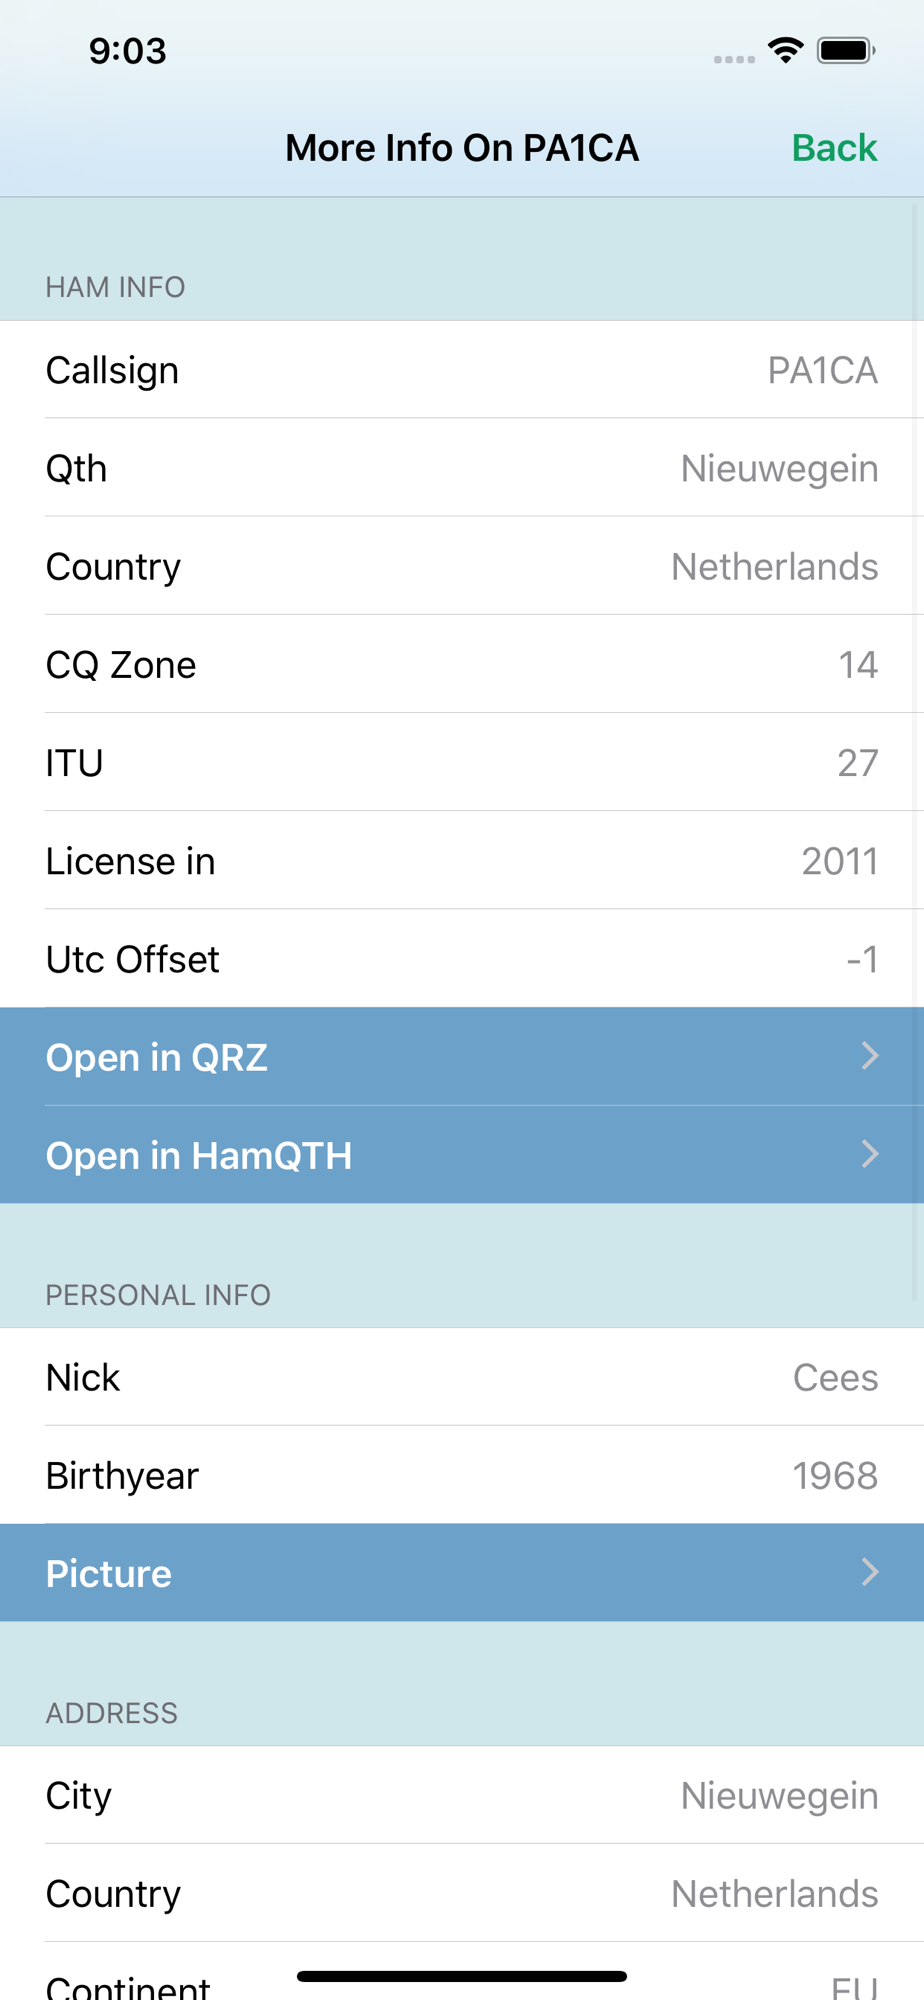Viewport: 924px width, 2000px height.
Task: Select the Birthyear 1968 row
Action: (x=462, y=1475)
